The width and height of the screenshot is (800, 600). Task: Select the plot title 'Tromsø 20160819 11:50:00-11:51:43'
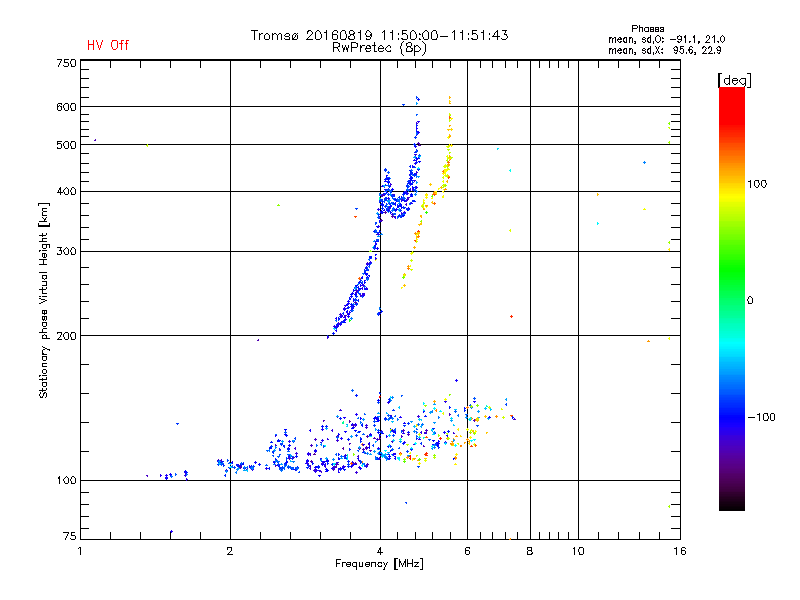(x=379, y=35)
